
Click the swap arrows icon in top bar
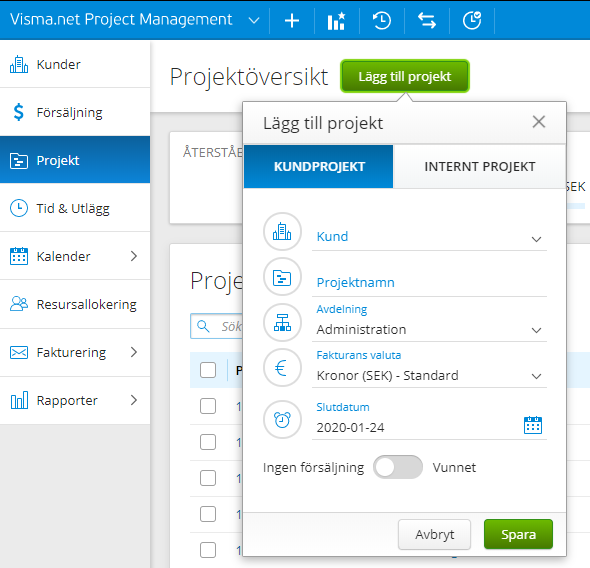[x=427, y=21]
